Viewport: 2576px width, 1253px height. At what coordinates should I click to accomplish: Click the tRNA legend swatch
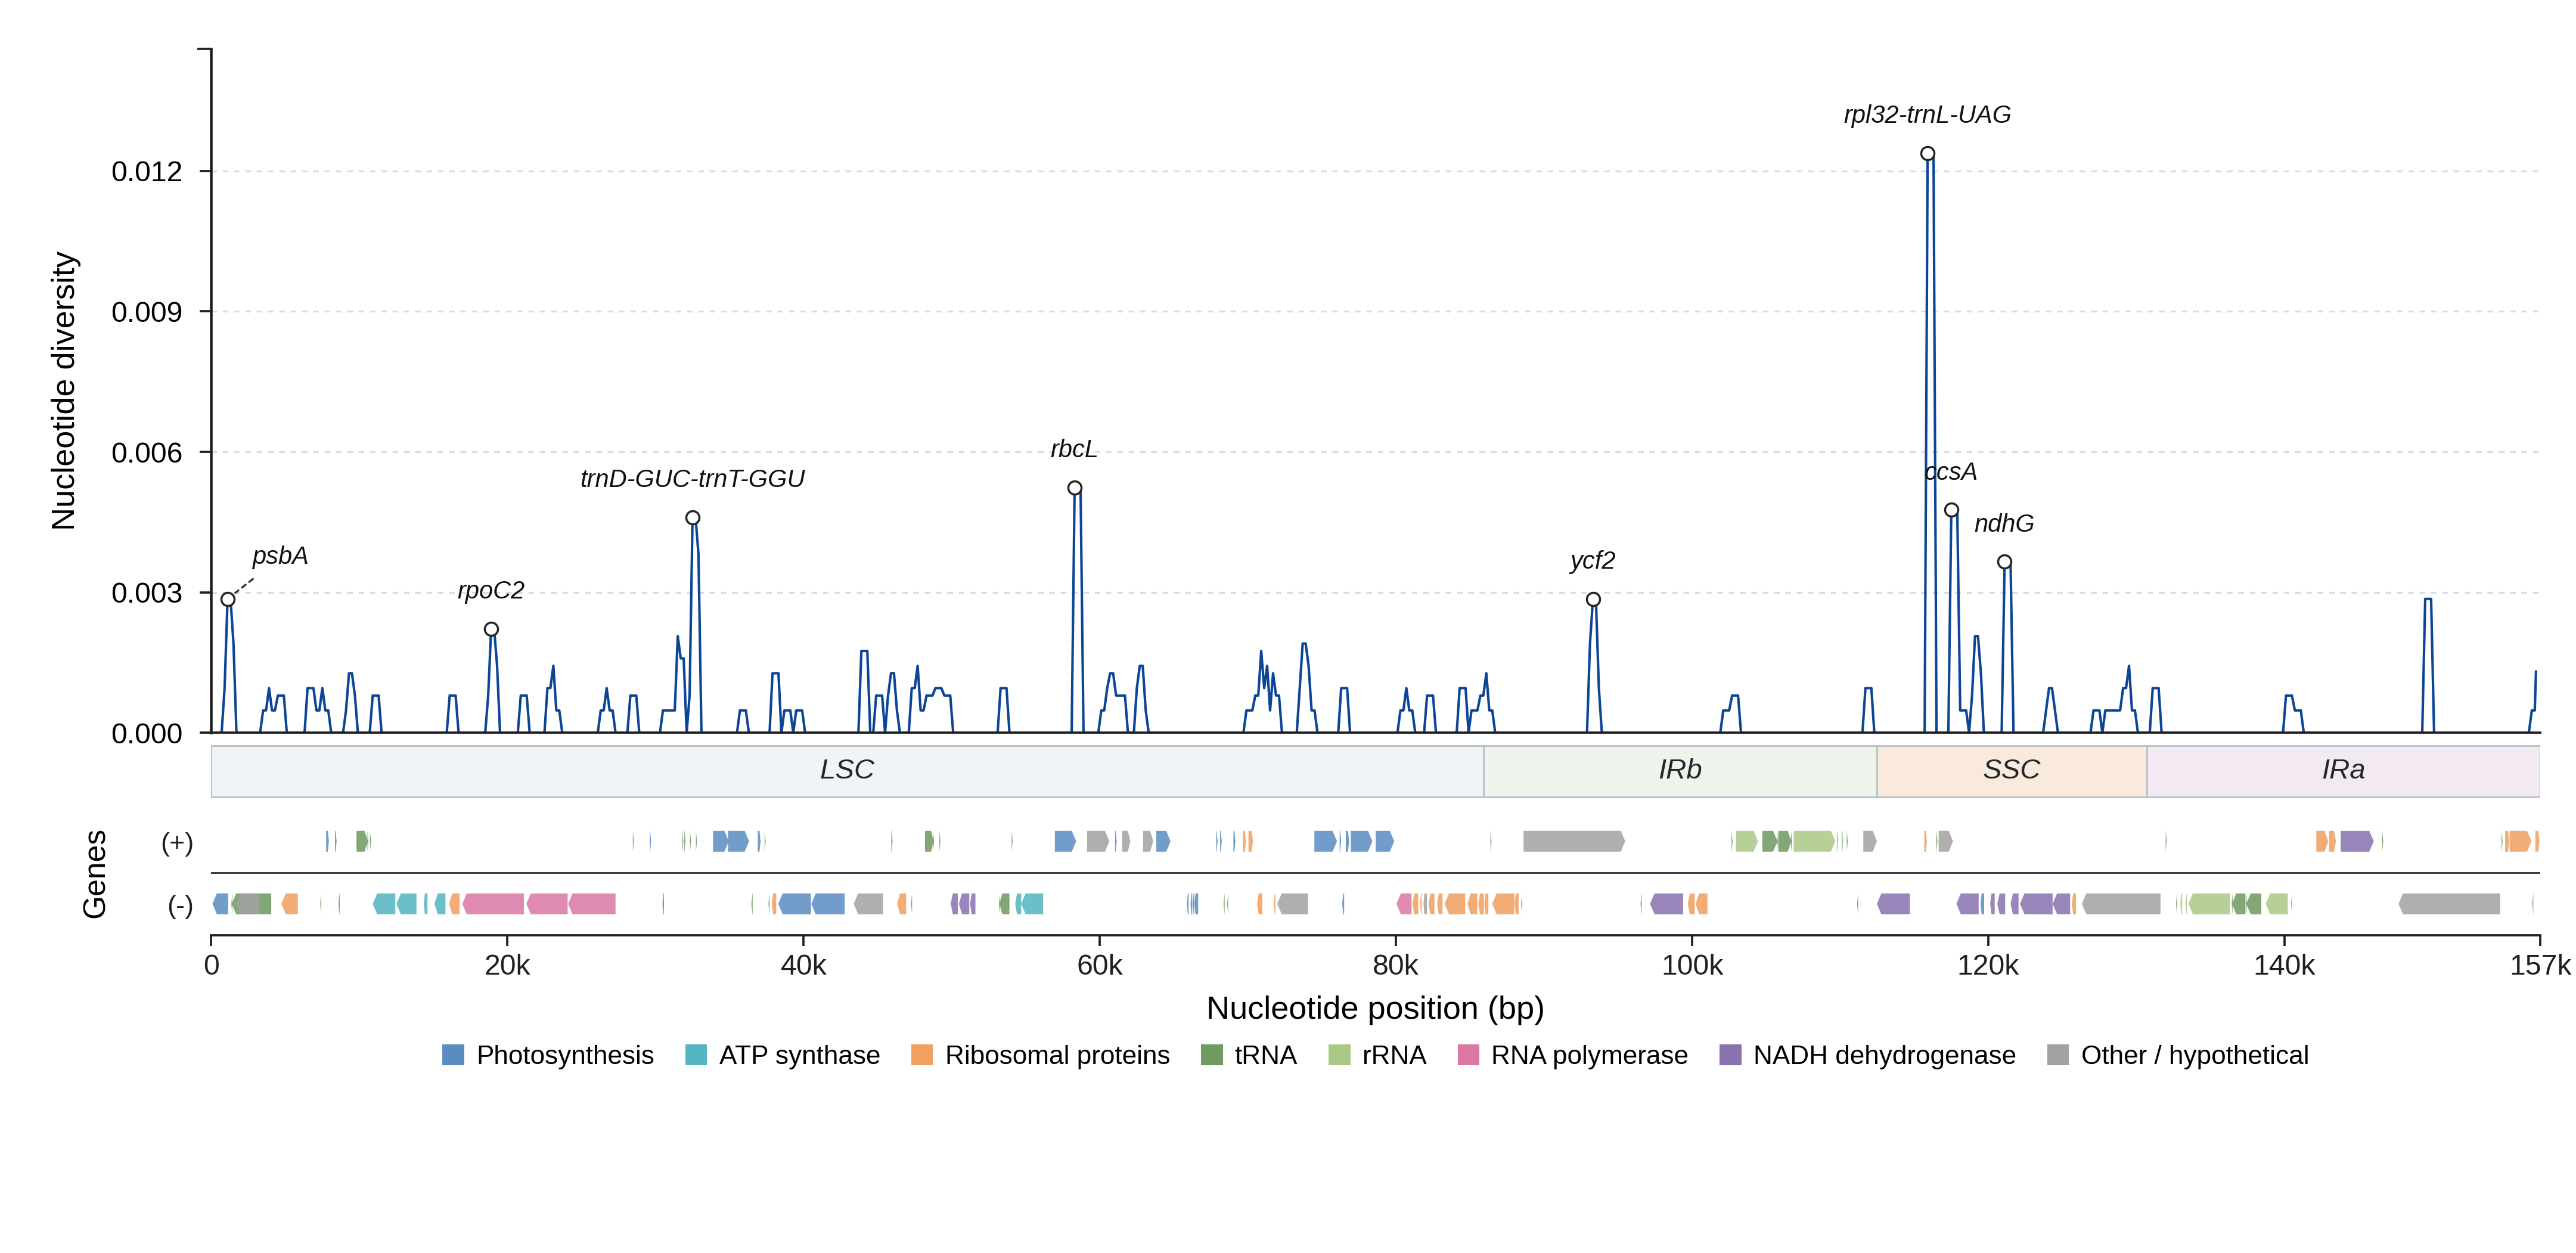(x=1211, y=1055)
